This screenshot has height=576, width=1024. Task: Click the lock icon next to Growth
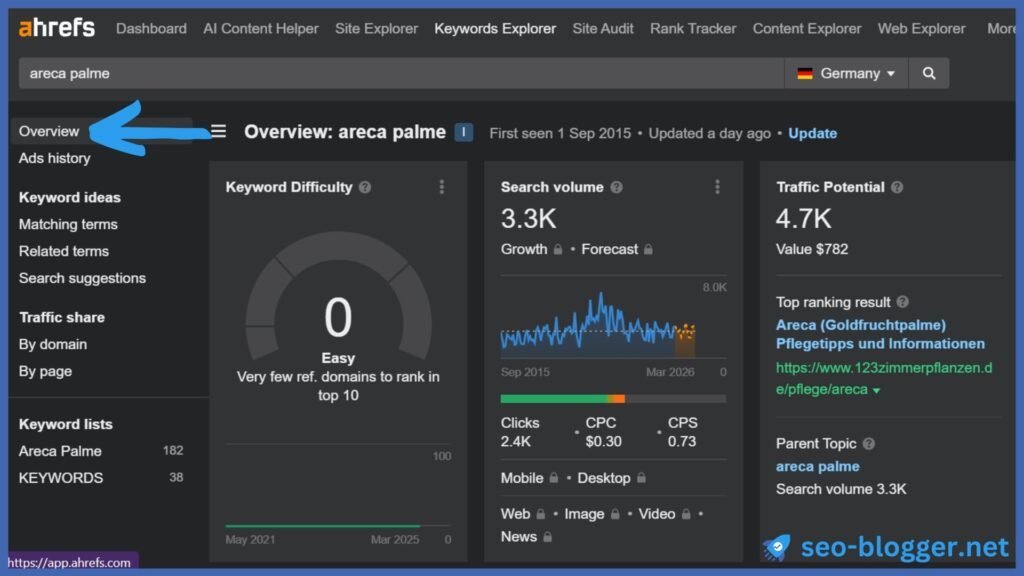558,249
